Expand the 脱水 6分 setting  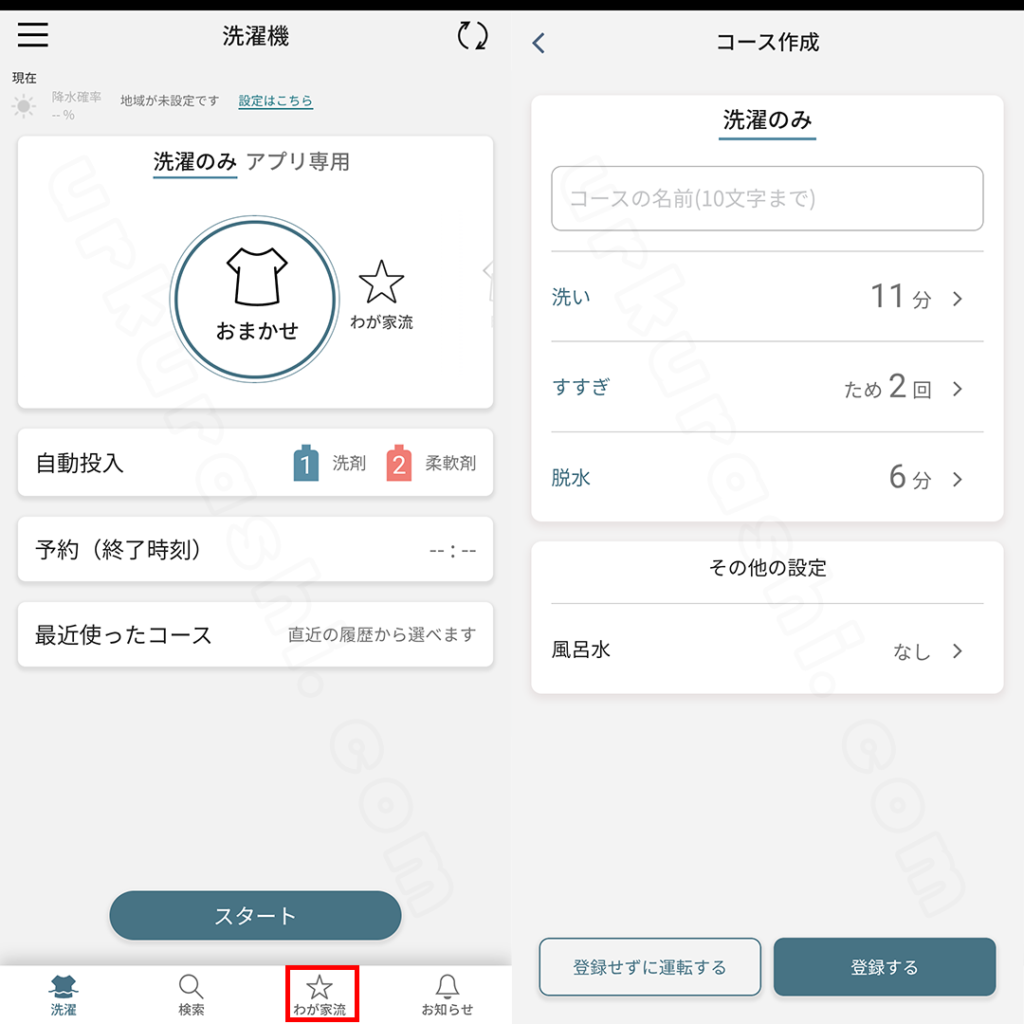(767, 478)
